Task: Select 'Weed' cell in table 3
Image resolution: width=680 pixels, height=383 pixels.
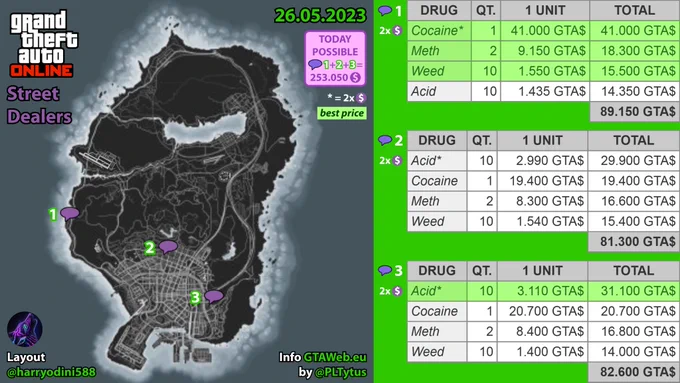Action: click(x=437, y=352)
